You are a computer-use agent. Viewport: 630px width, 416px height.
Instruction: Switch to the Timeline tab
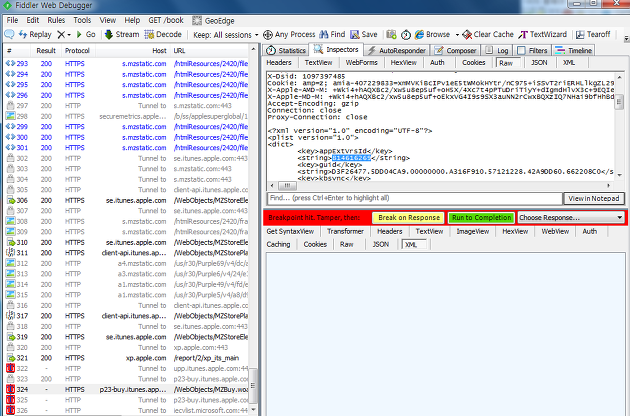click(573, 50)
